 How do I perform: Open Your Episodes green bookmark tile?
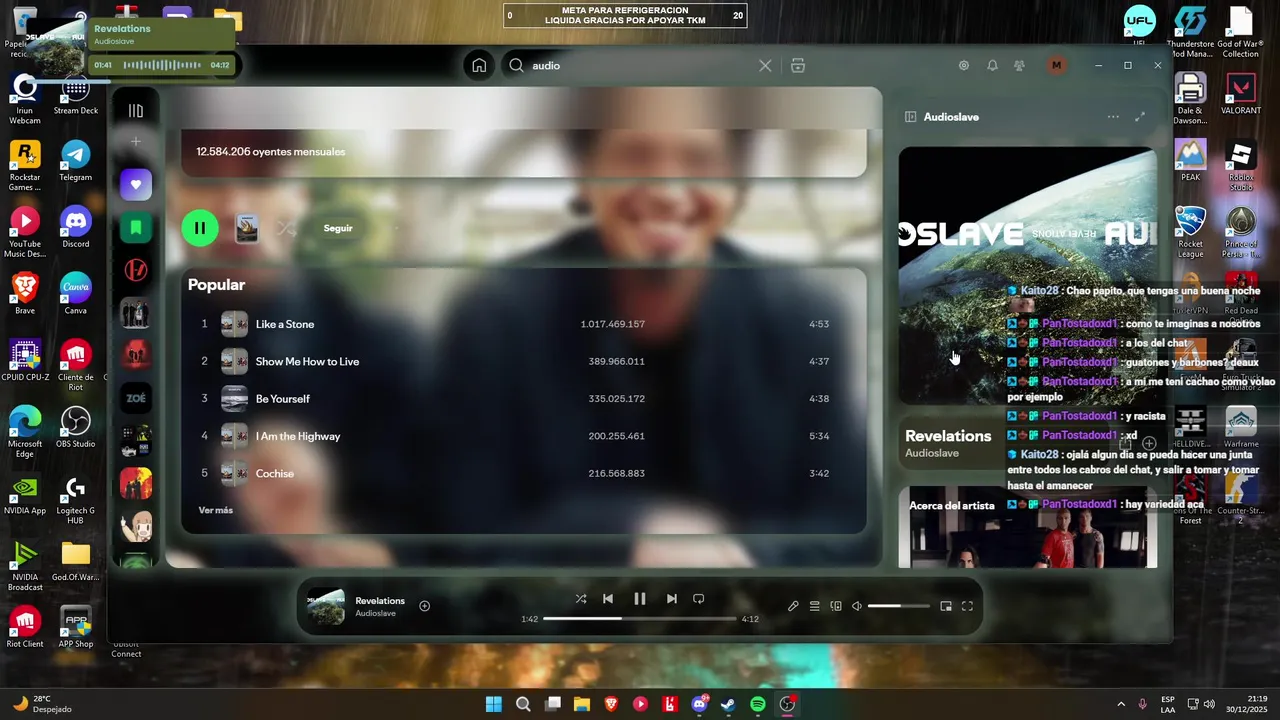click(136, 228)
